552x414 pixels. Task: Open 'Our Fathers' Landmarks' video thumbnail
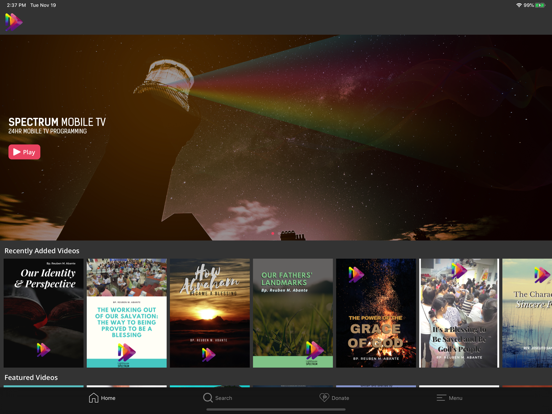tap(293, 313)
